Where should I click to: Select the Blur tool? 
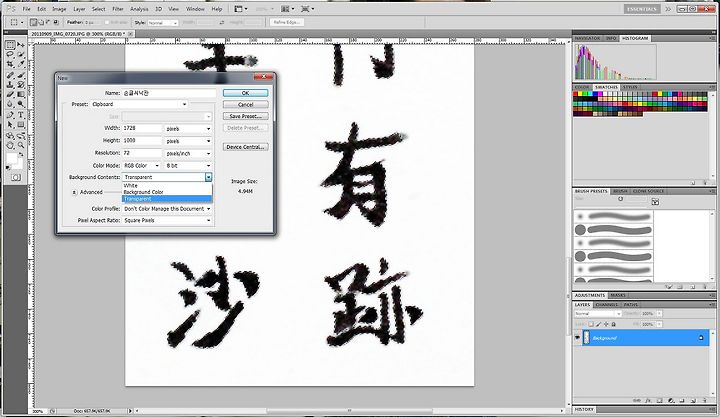tap(10, 104)
